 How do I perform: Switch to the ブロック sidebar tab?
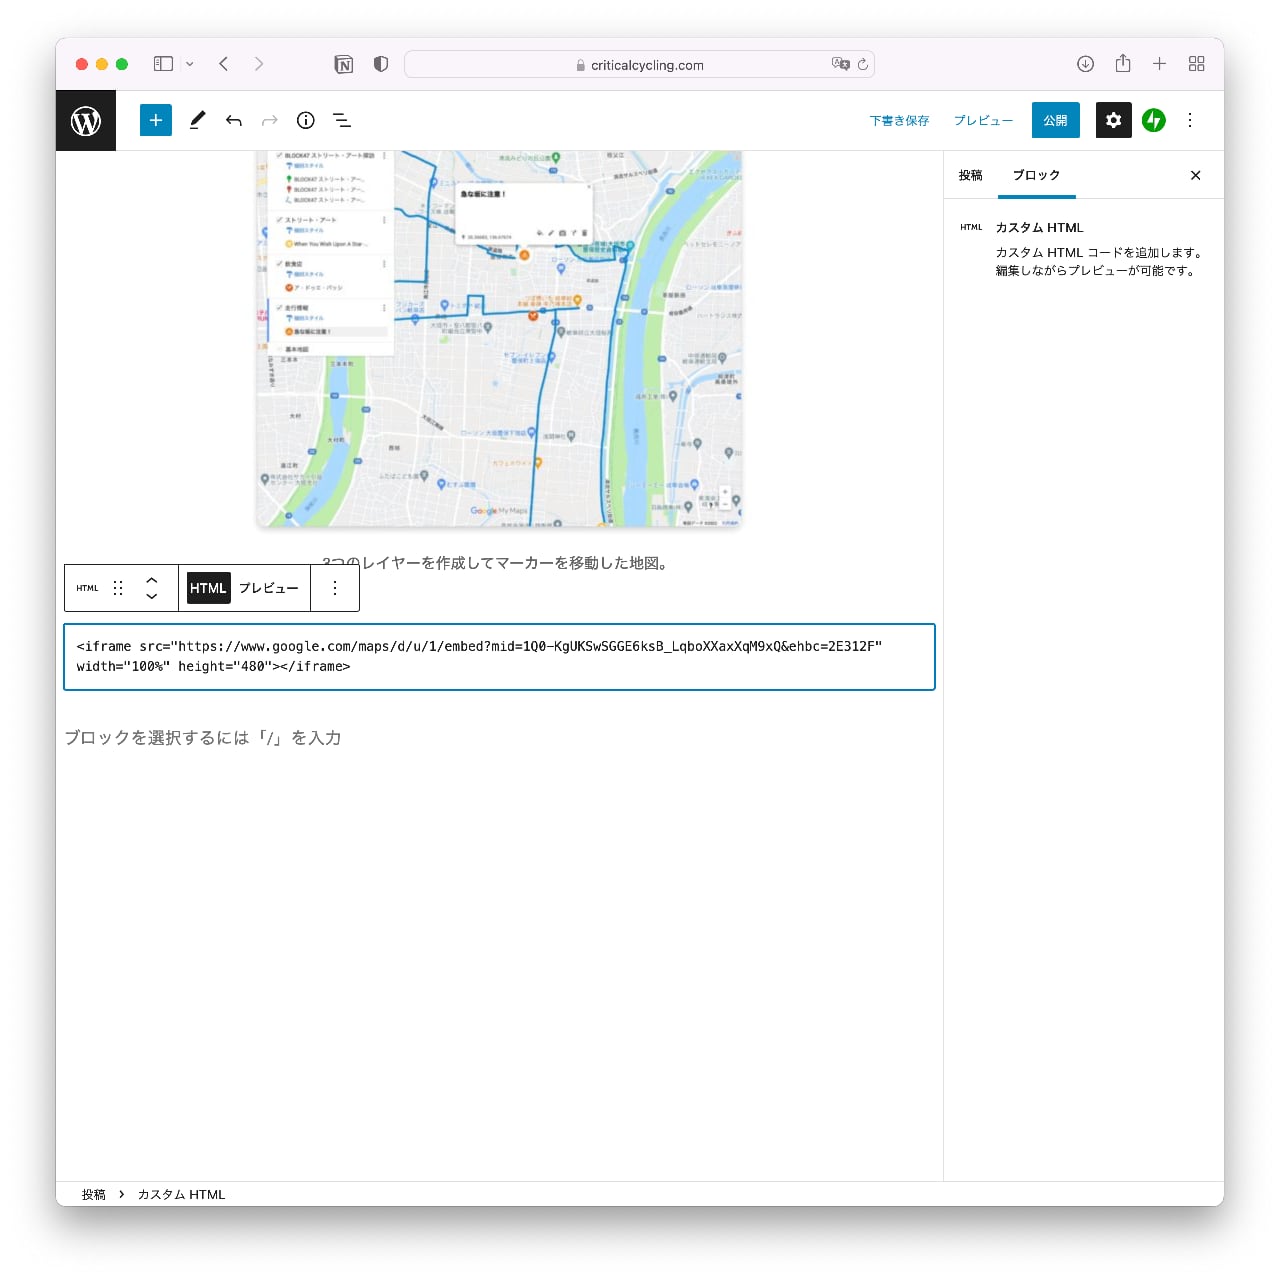1036,175
